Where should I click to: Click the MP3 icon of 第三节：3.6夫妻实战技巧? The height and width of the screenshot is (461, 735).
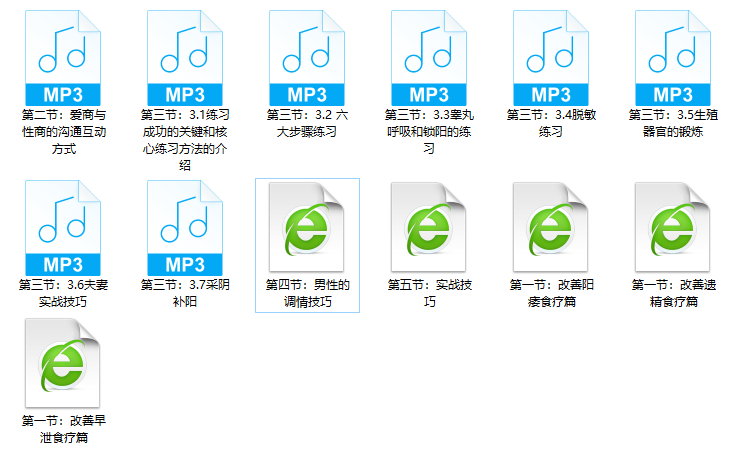tap(63, 228)
